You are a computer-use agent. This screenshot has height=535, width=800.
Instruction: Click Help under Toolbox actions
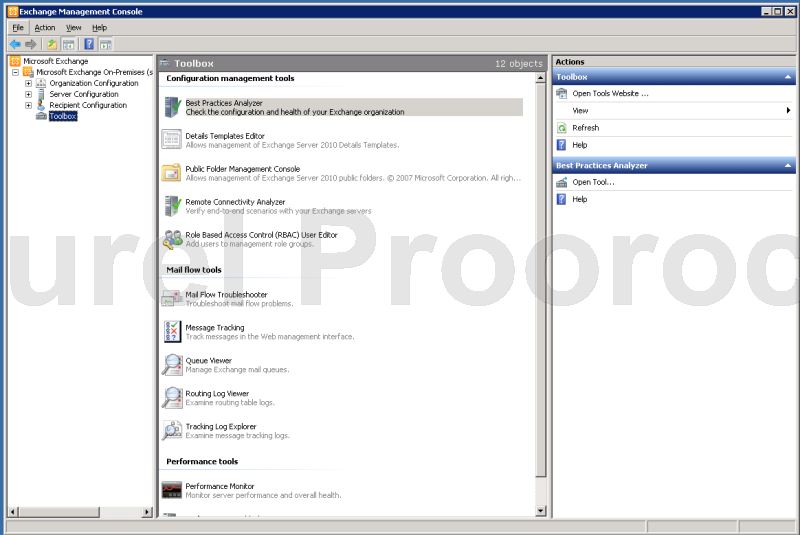[x=580, y=145]
